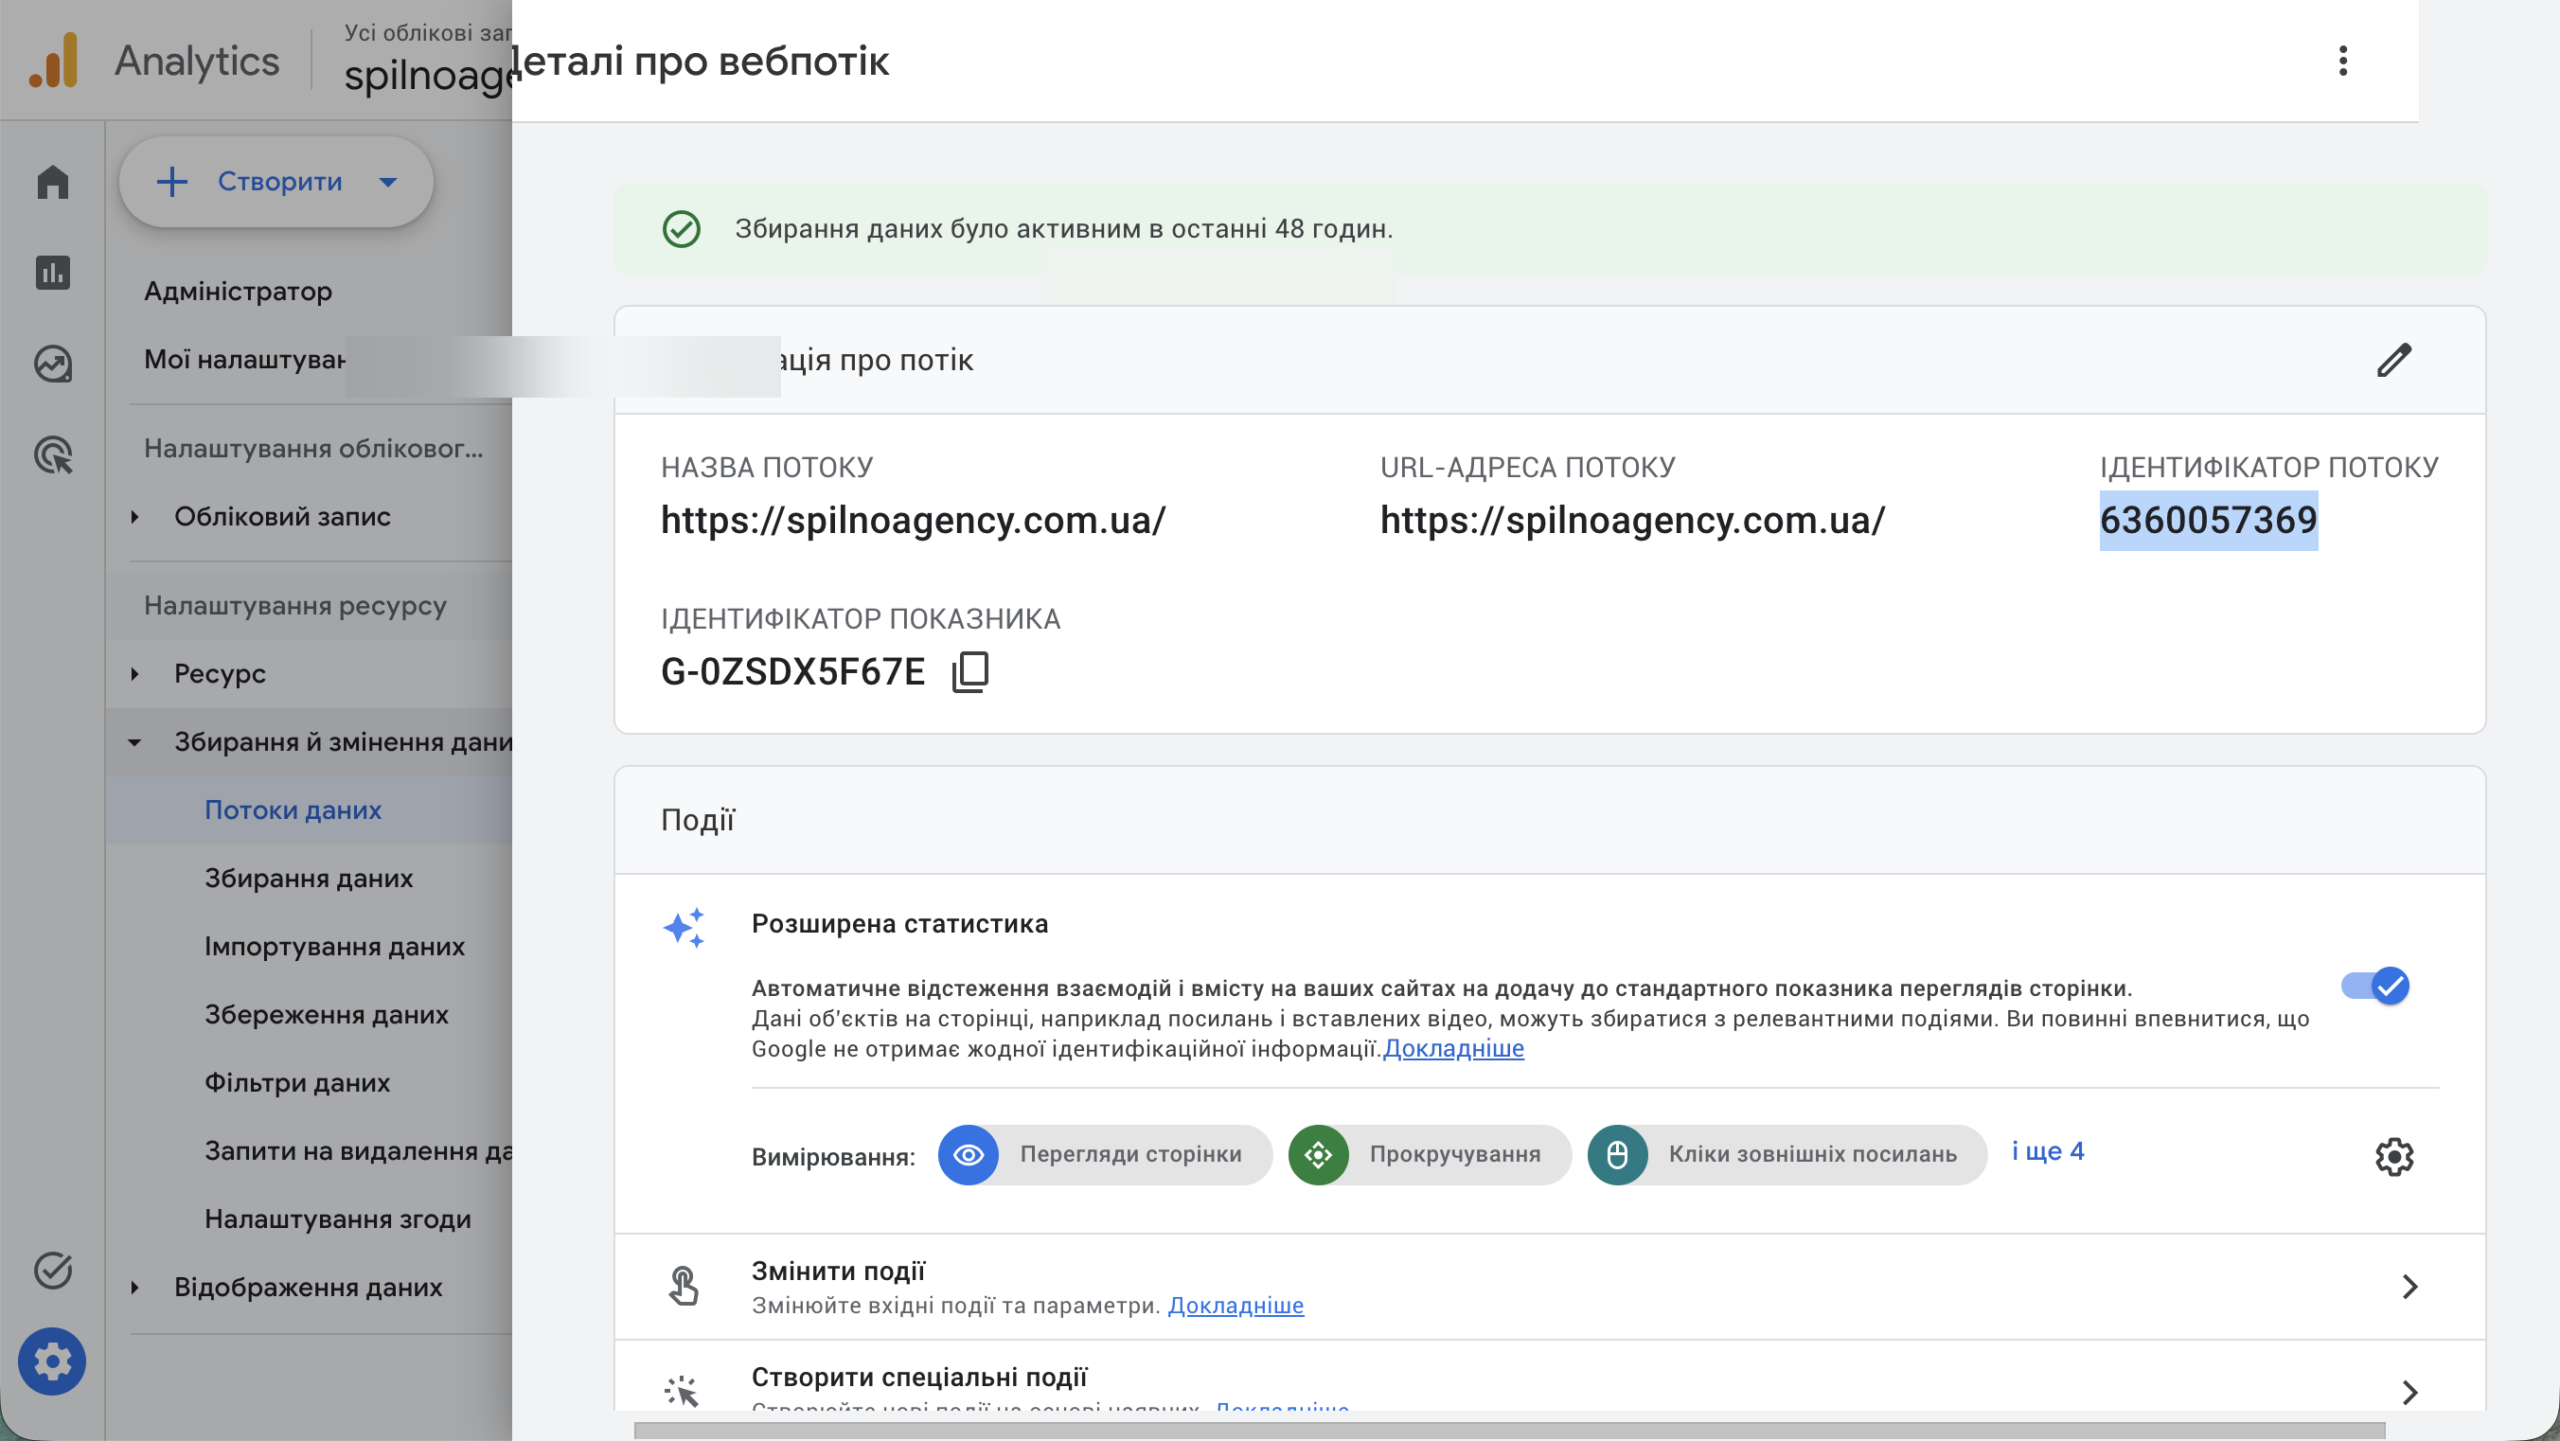Click the Події section heading

click(x=697, y=820)
